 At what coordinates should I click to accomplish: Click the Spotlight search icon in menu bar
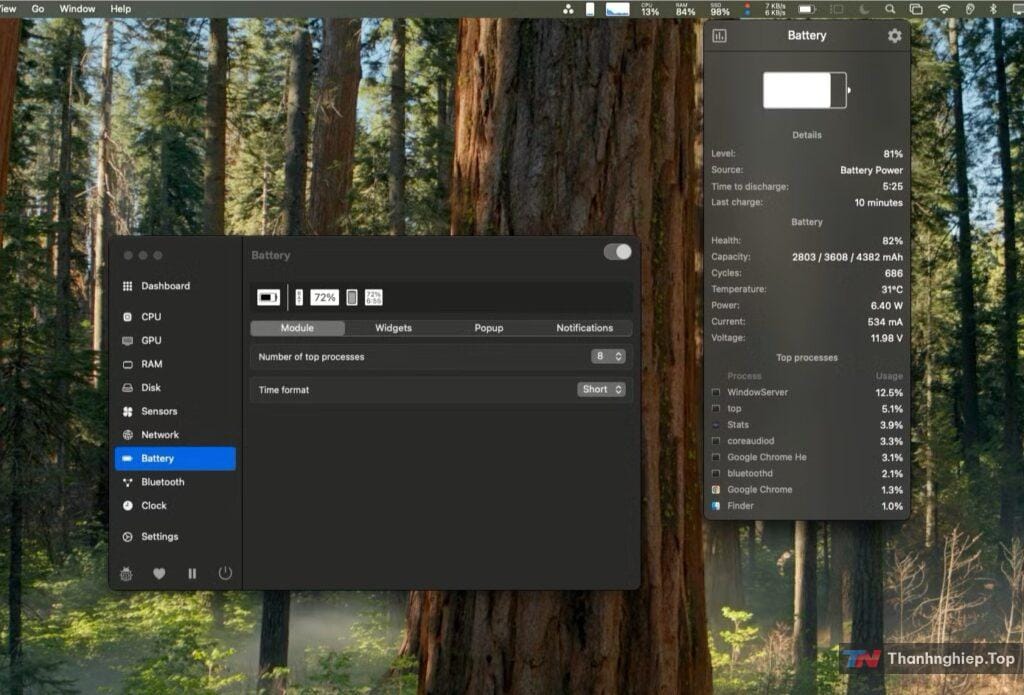890,9
